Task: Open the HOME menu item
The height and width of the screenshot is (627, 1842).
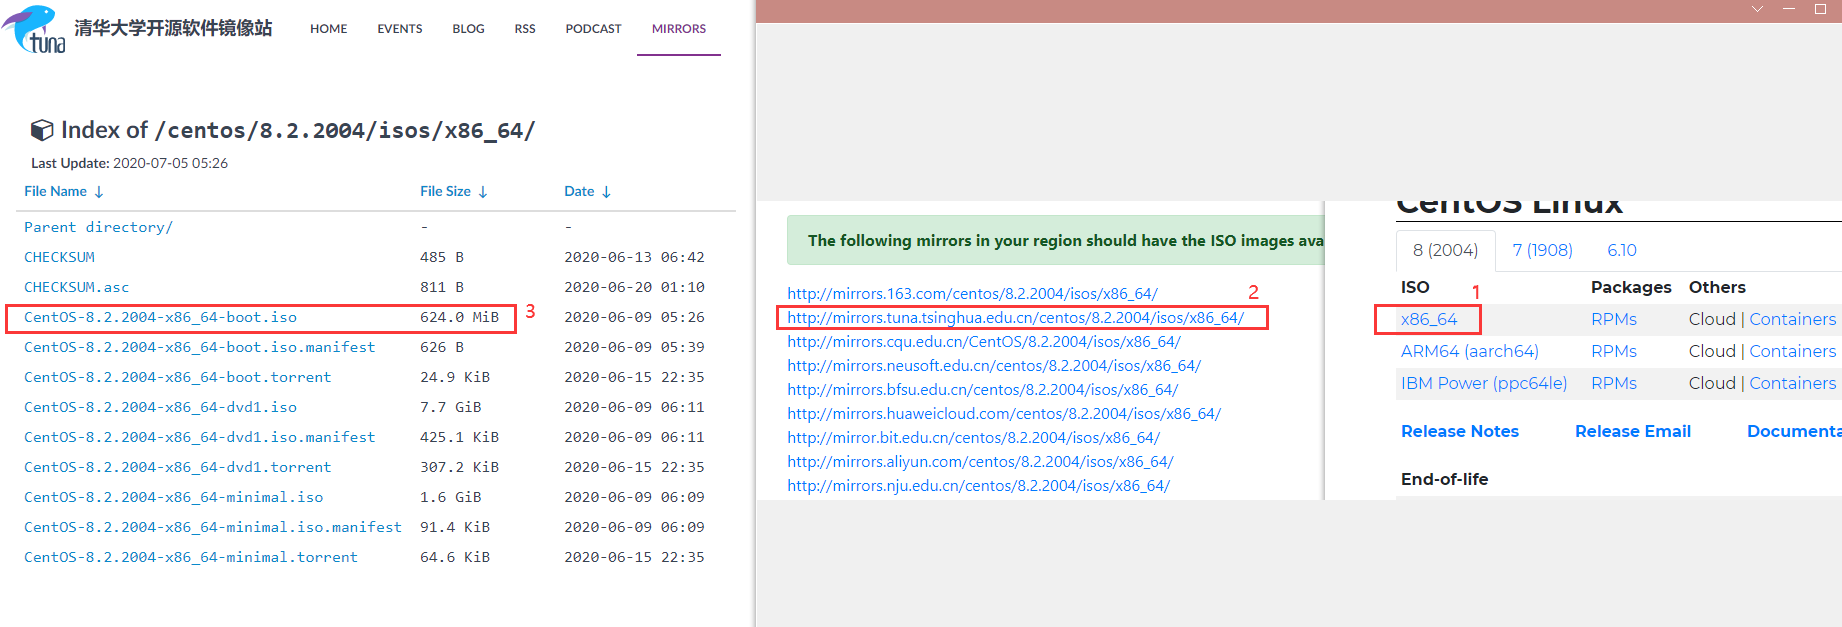Action: (x=329, y=29)
